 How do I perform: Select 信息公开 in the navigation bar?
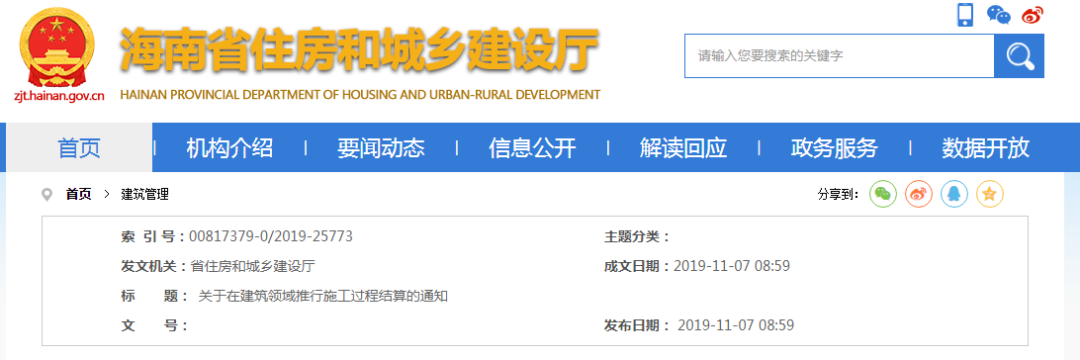coord(532,147)
